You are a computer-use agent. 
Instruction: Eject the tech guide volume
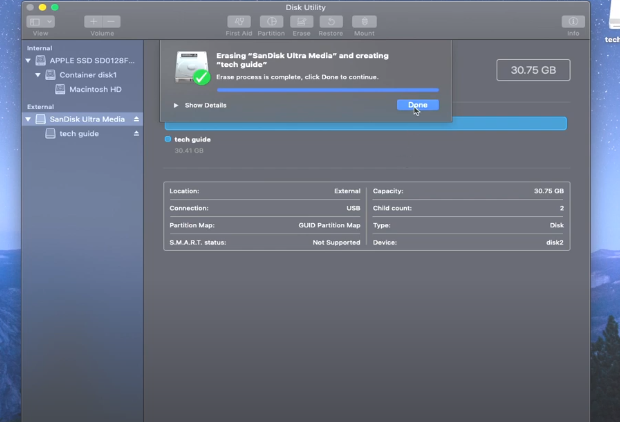click(136, 134)
